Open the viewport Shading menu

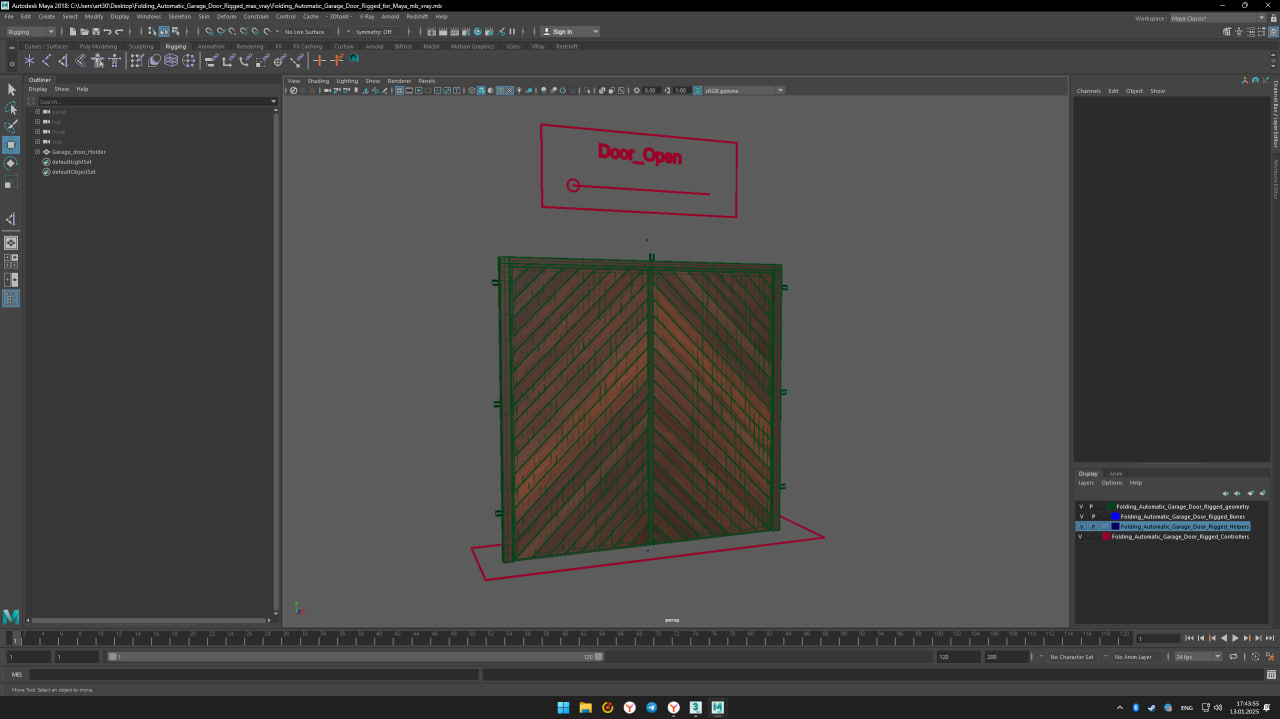click(318, 81)
